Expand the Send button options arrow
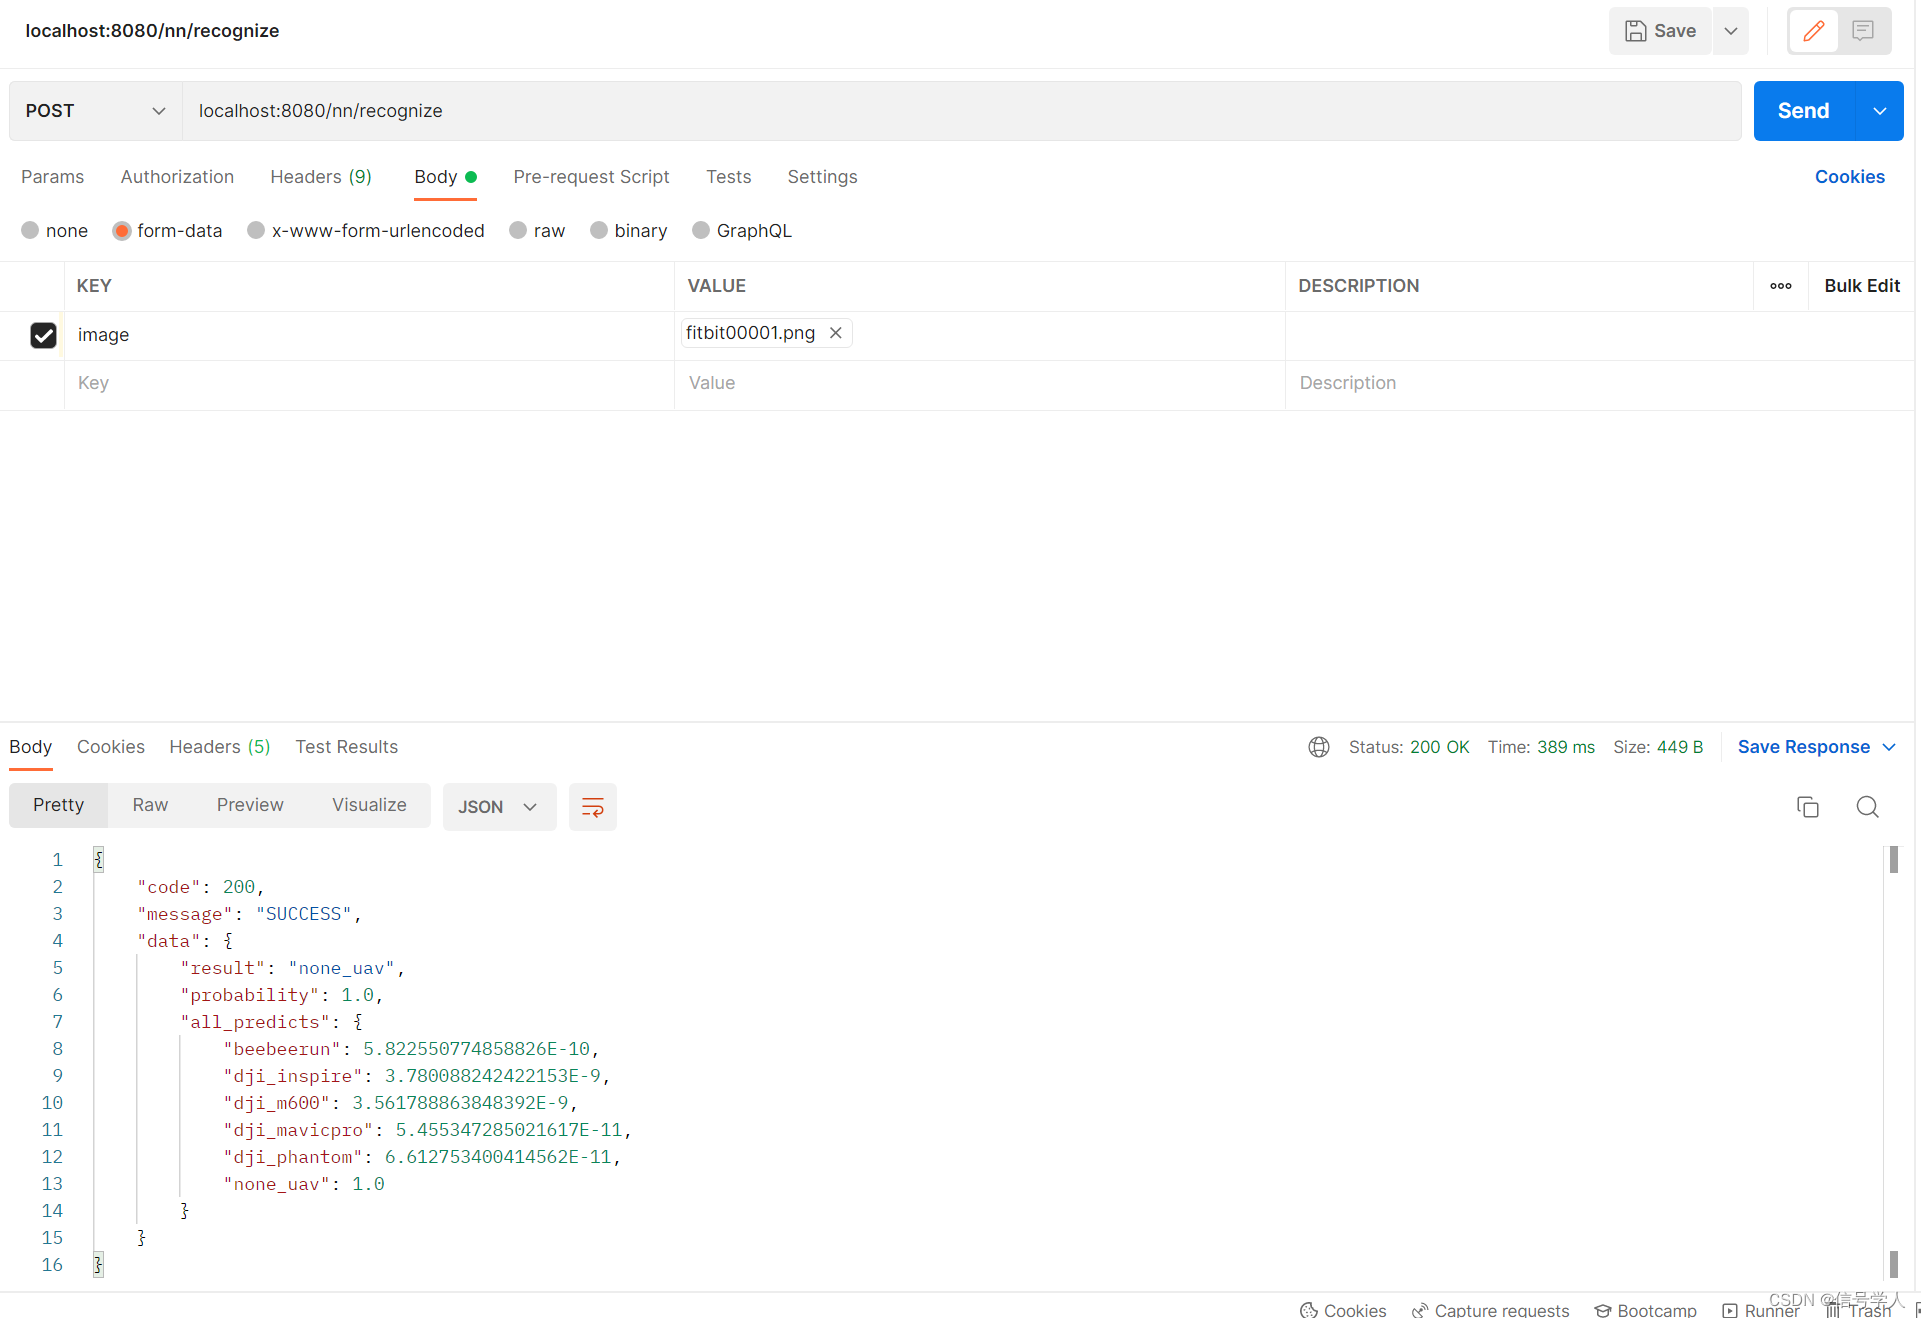The image size is (1921, 1318). click(1880, 111)
